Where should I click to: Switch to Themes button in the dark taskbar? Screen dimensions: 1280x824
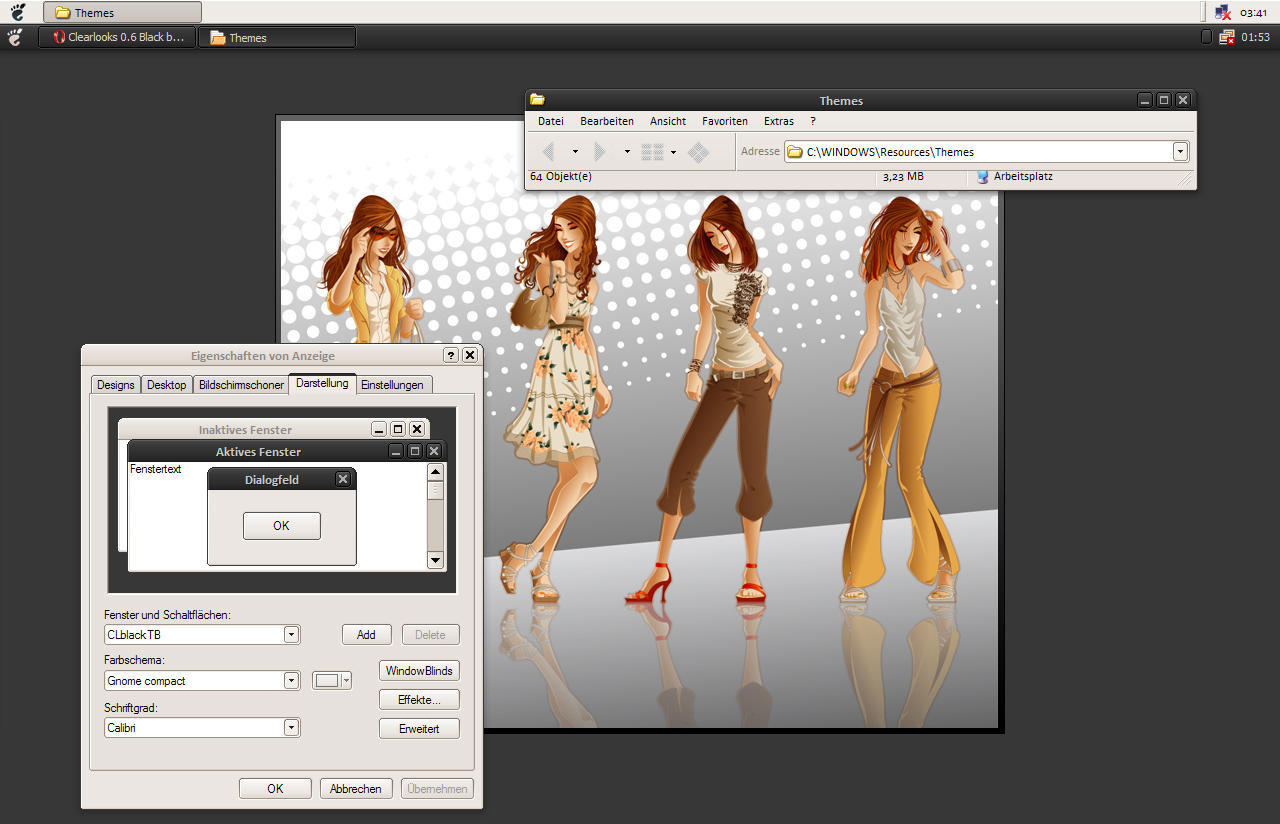277,37
